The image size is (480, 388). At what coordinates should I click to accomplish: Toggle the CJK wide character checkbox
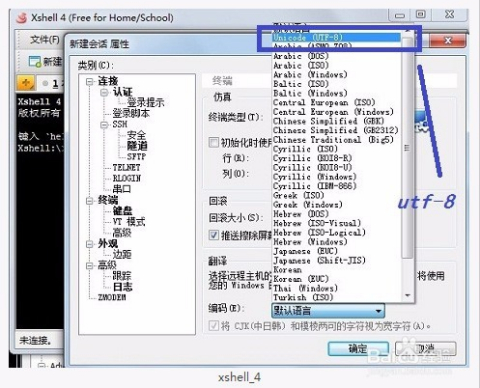(x=213, y=325)
